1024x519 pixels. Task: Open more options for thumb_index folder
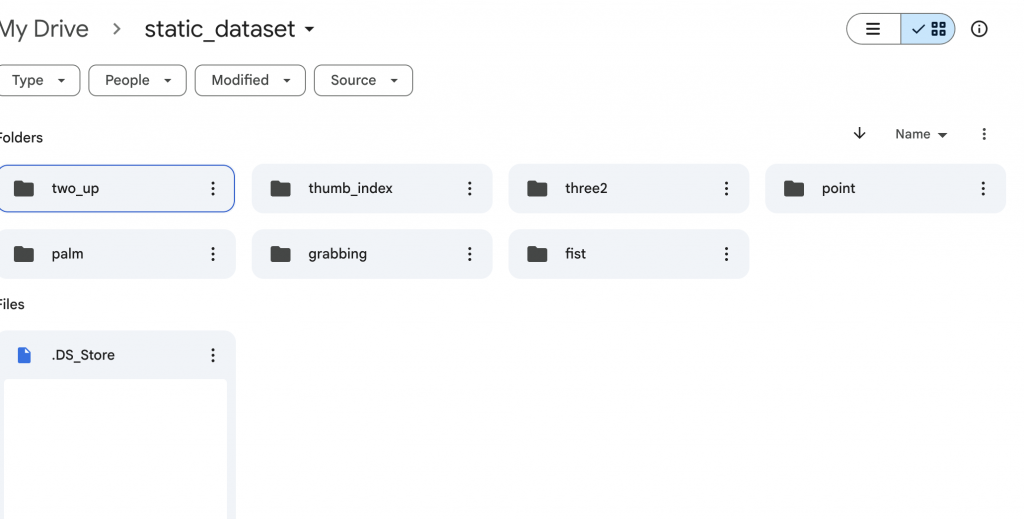(x=470, y=189)
